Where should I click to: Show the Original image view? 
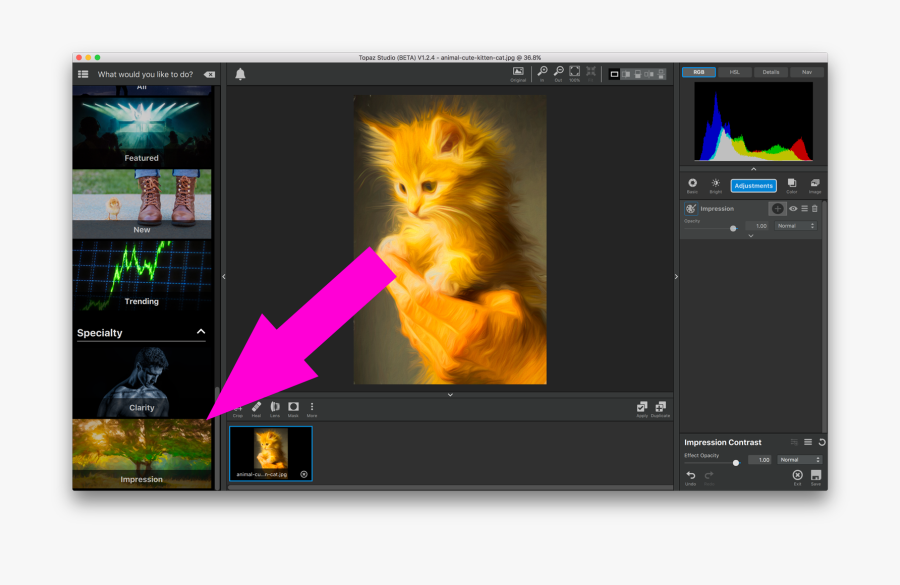pyautogui.click(x=518, y=74)
